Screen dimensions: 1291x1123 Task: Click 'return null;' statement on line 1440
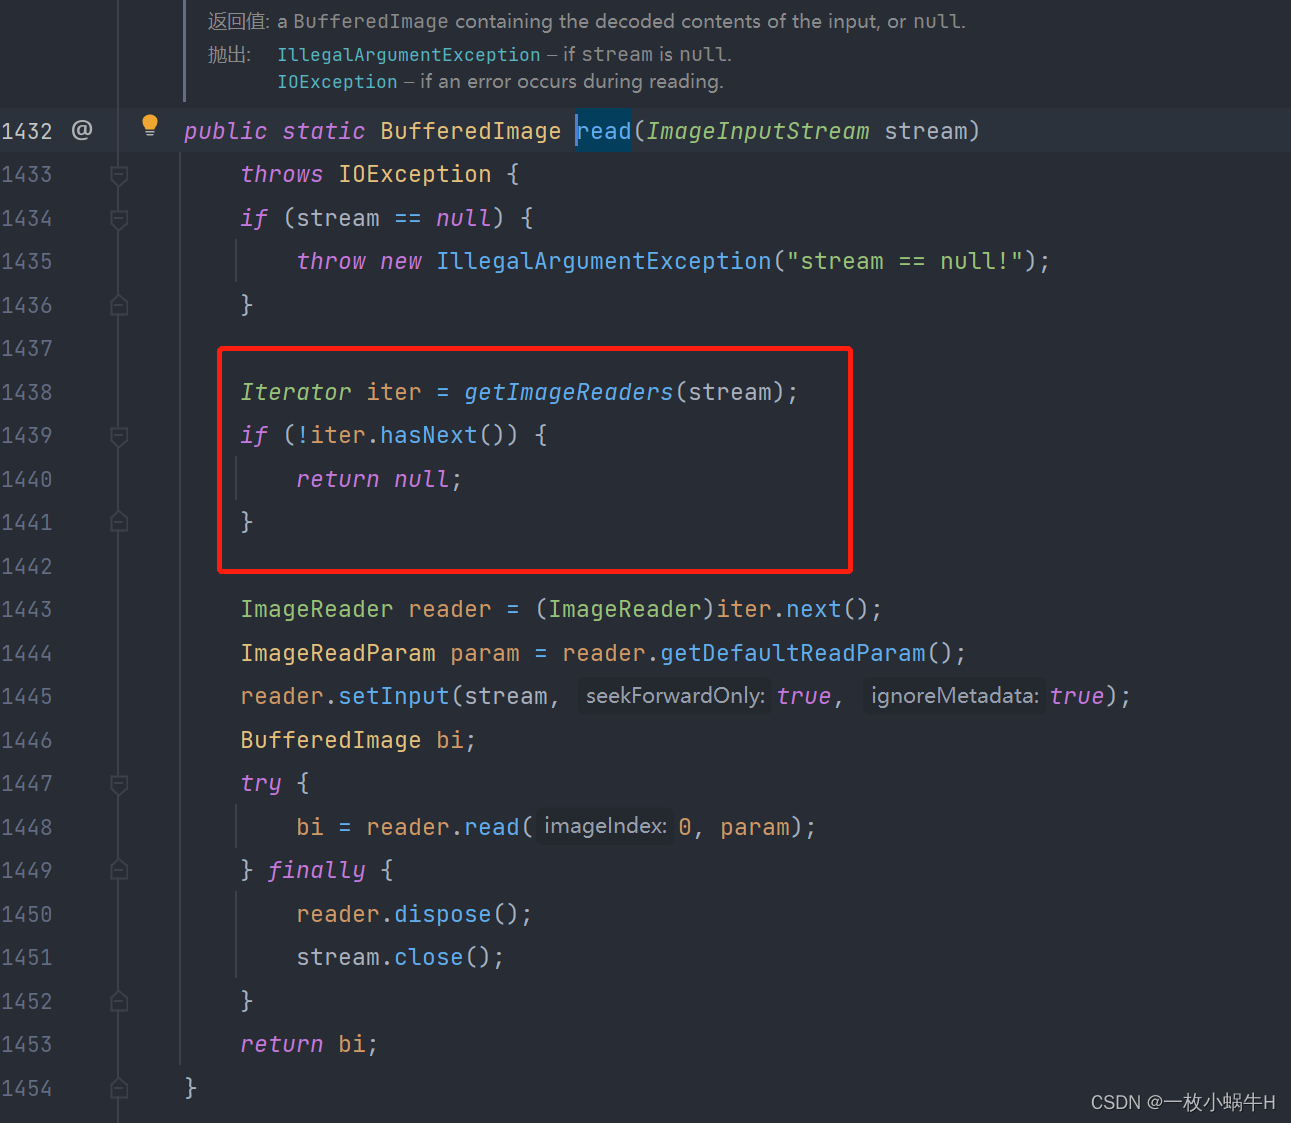click(379, 479)
